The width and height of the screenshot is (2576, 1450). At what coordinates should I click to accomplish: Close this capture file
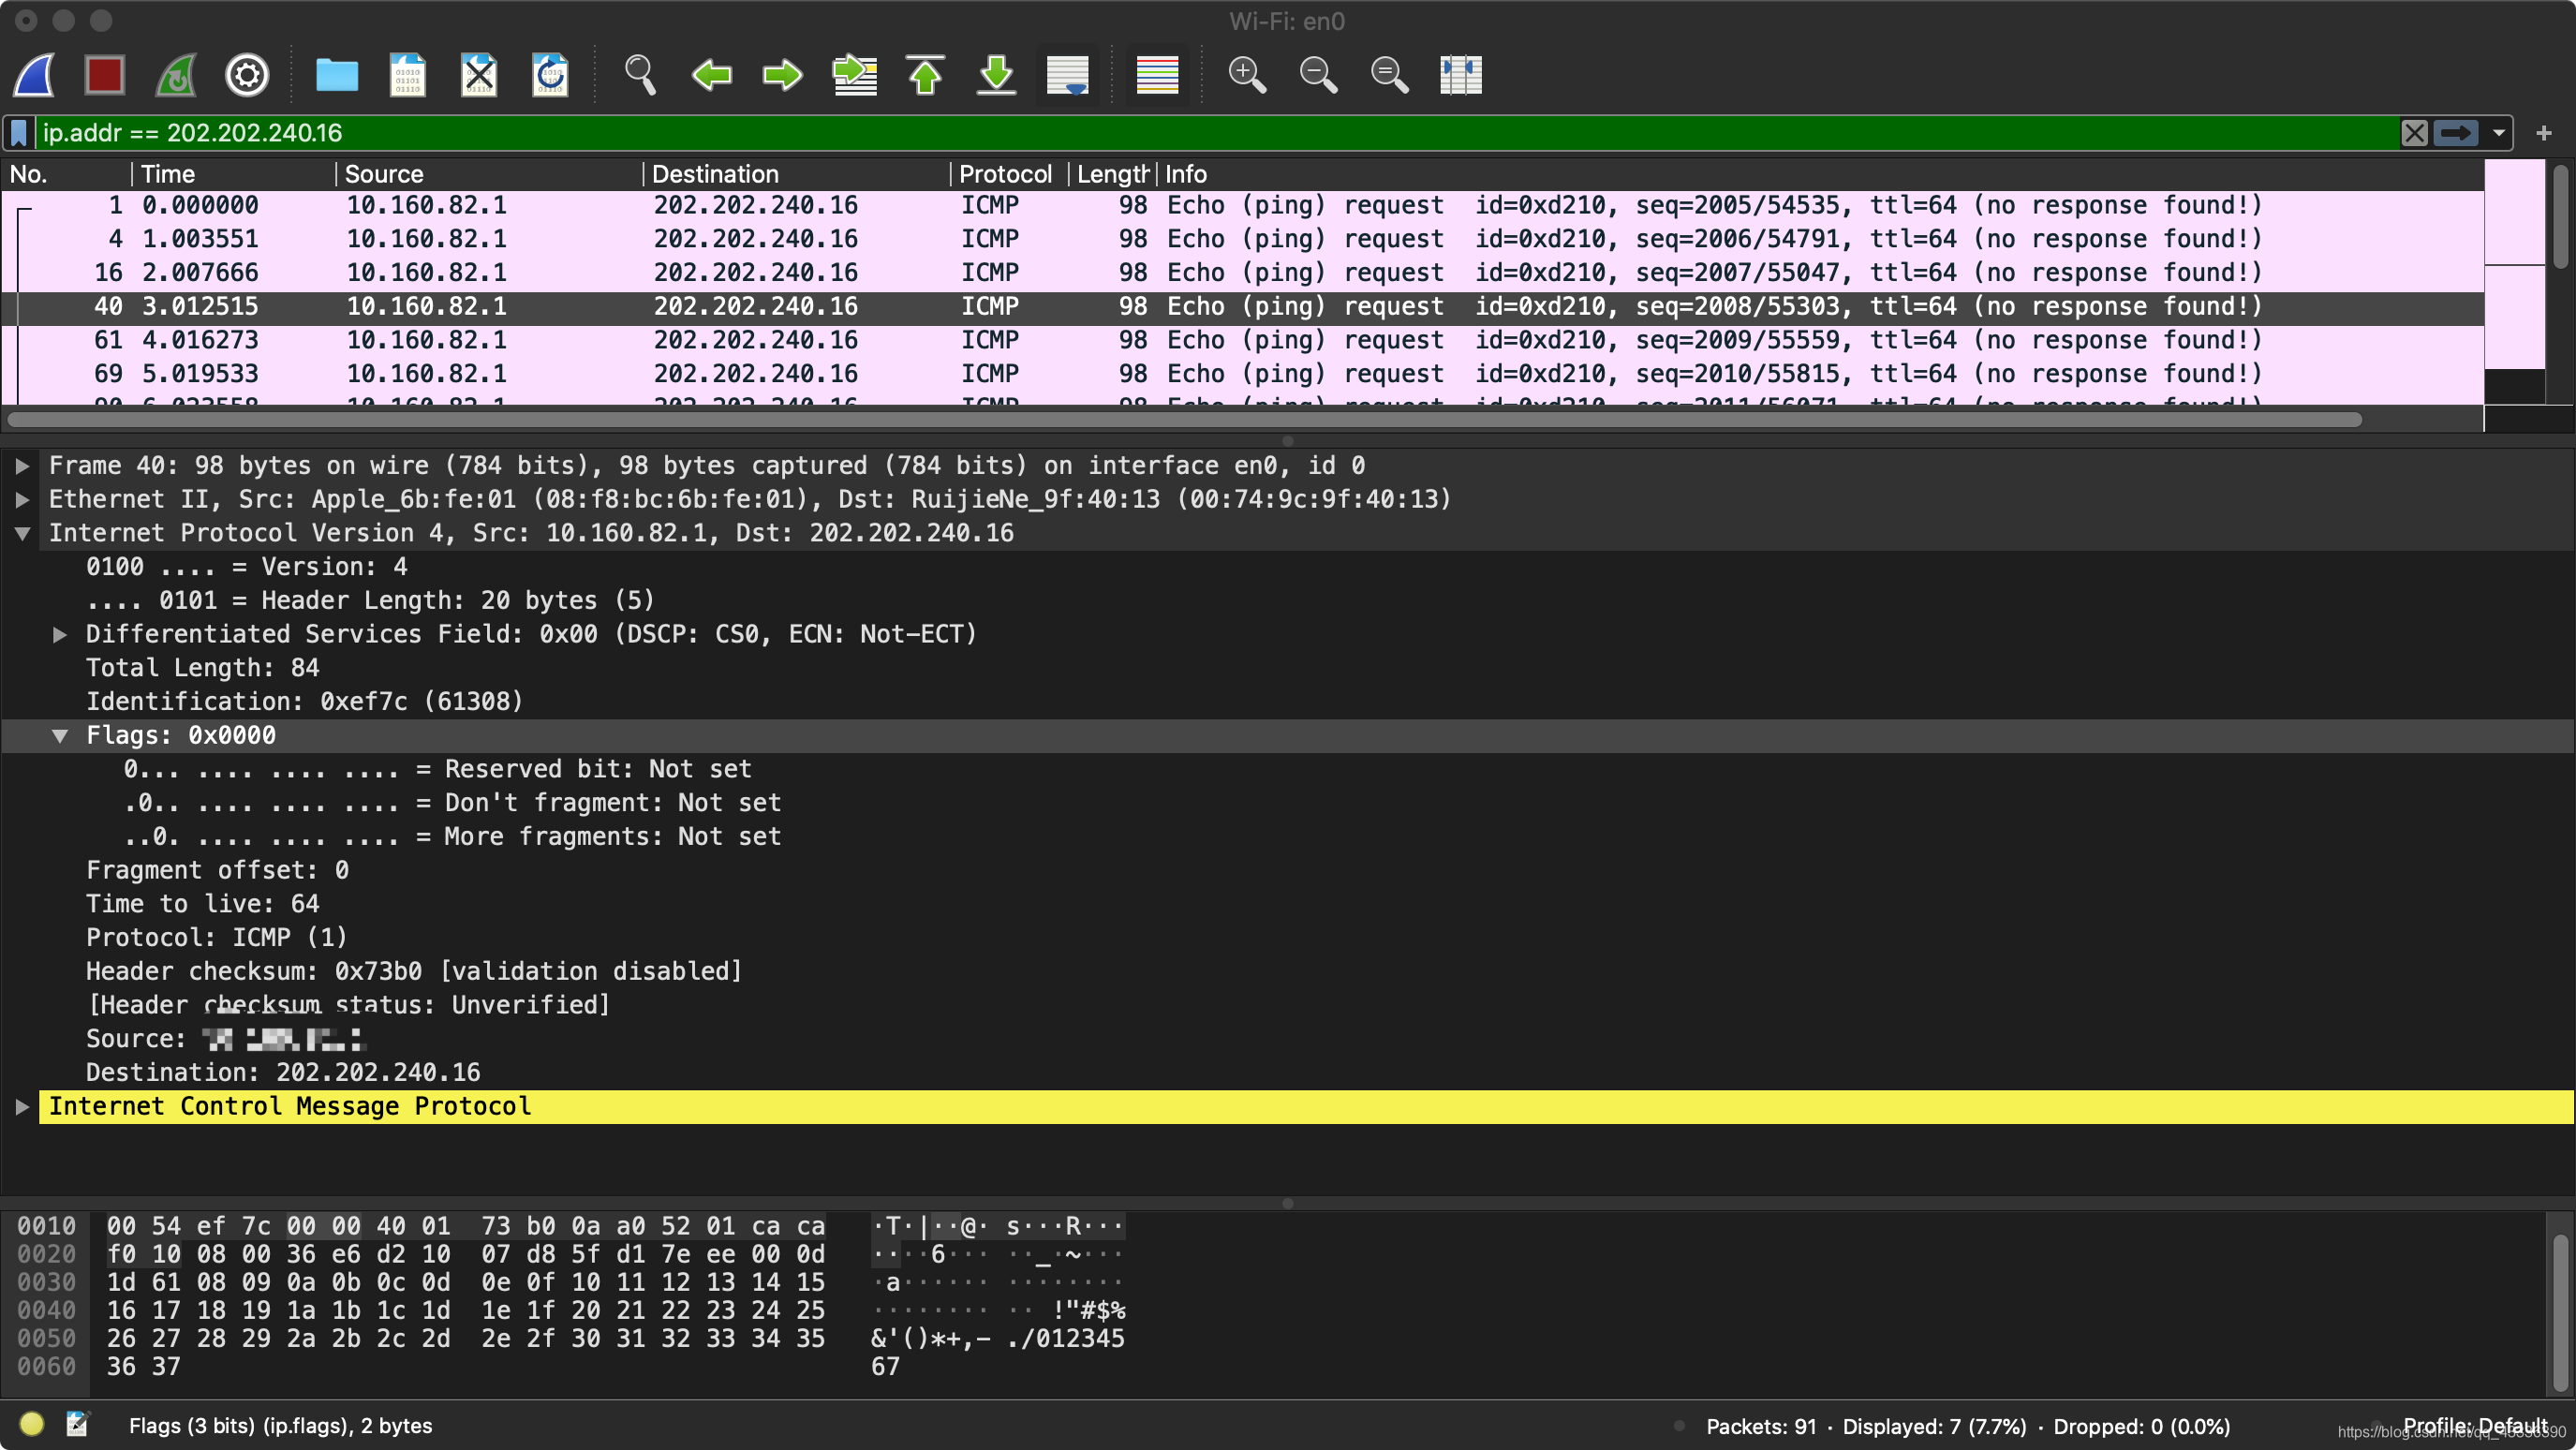pos(479,76)
